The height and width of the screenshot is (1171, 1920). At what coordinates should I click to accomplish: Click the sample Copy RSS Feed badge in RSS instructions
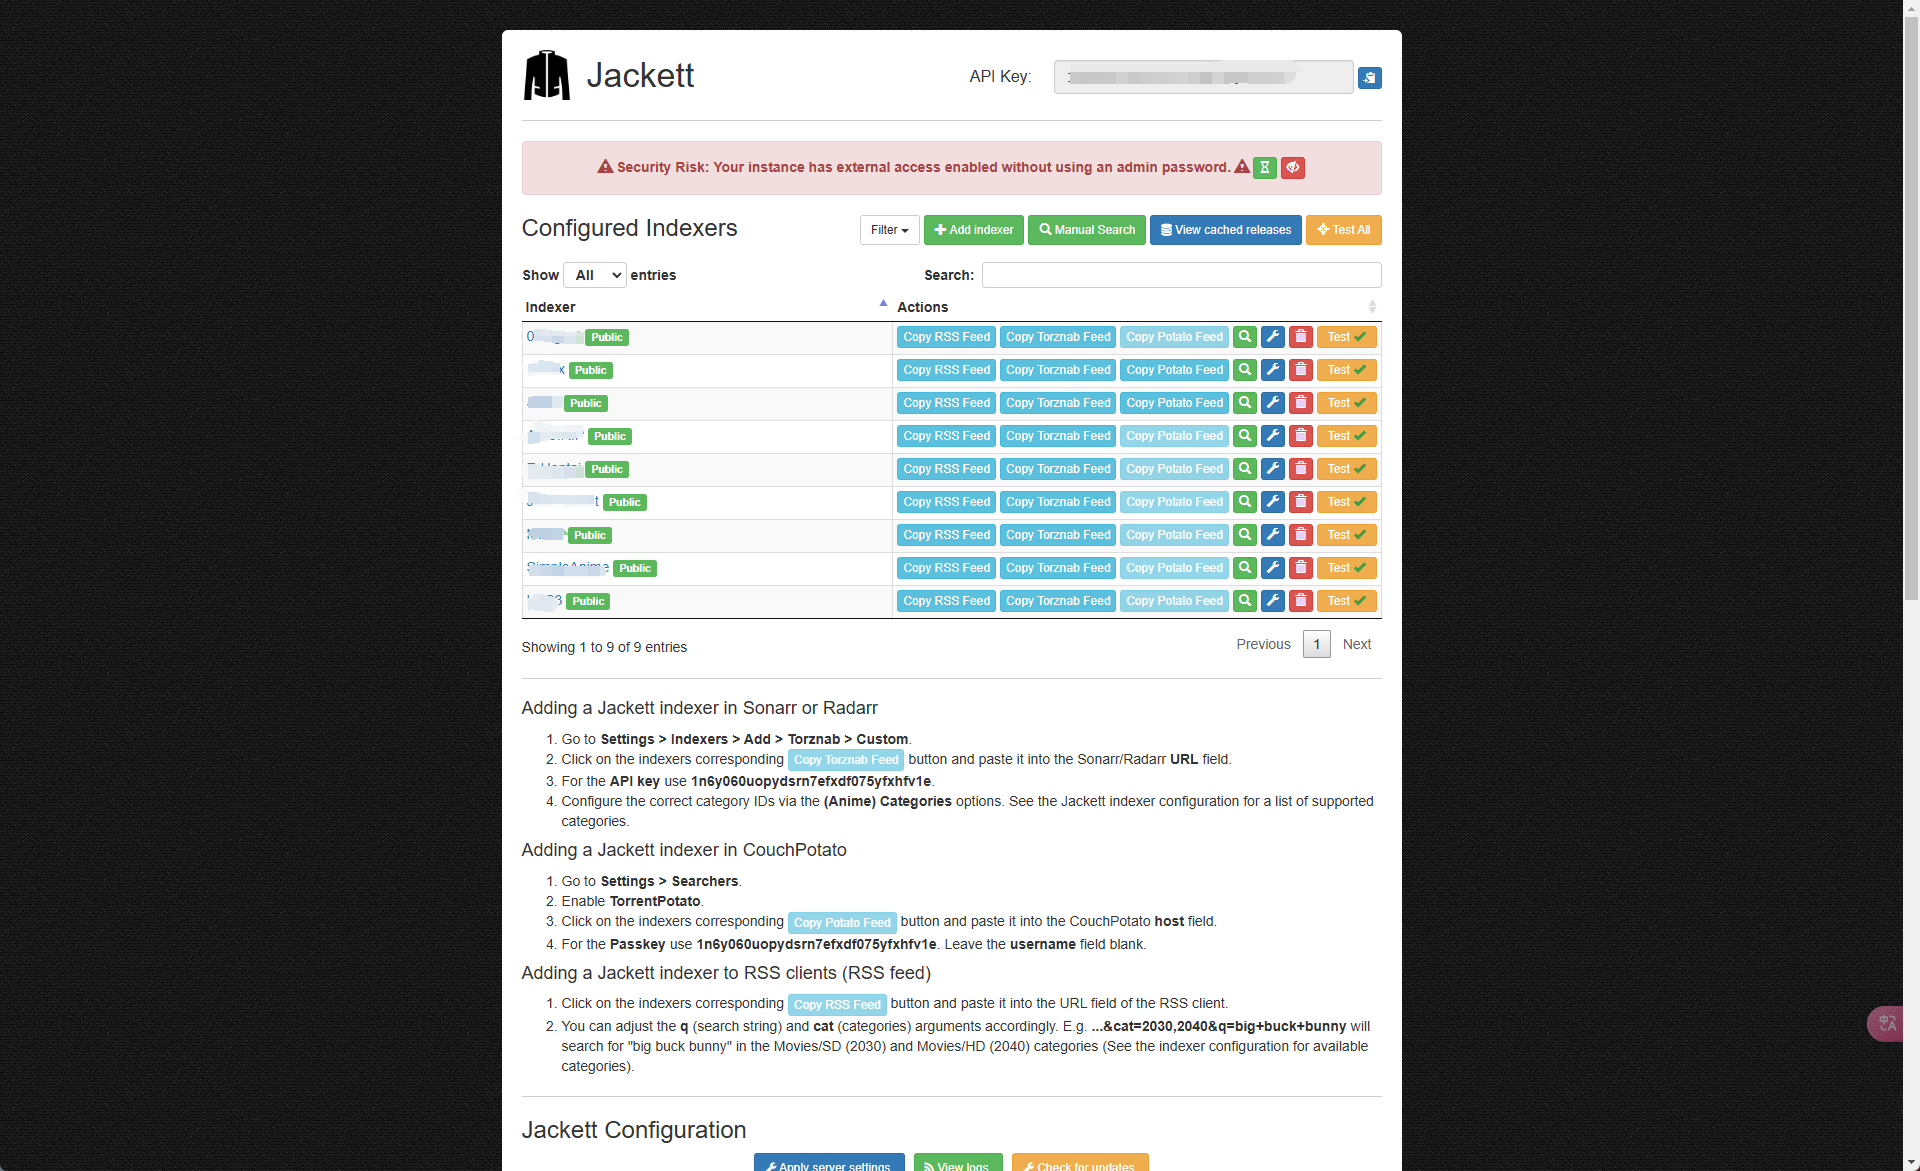(837, 1004)
